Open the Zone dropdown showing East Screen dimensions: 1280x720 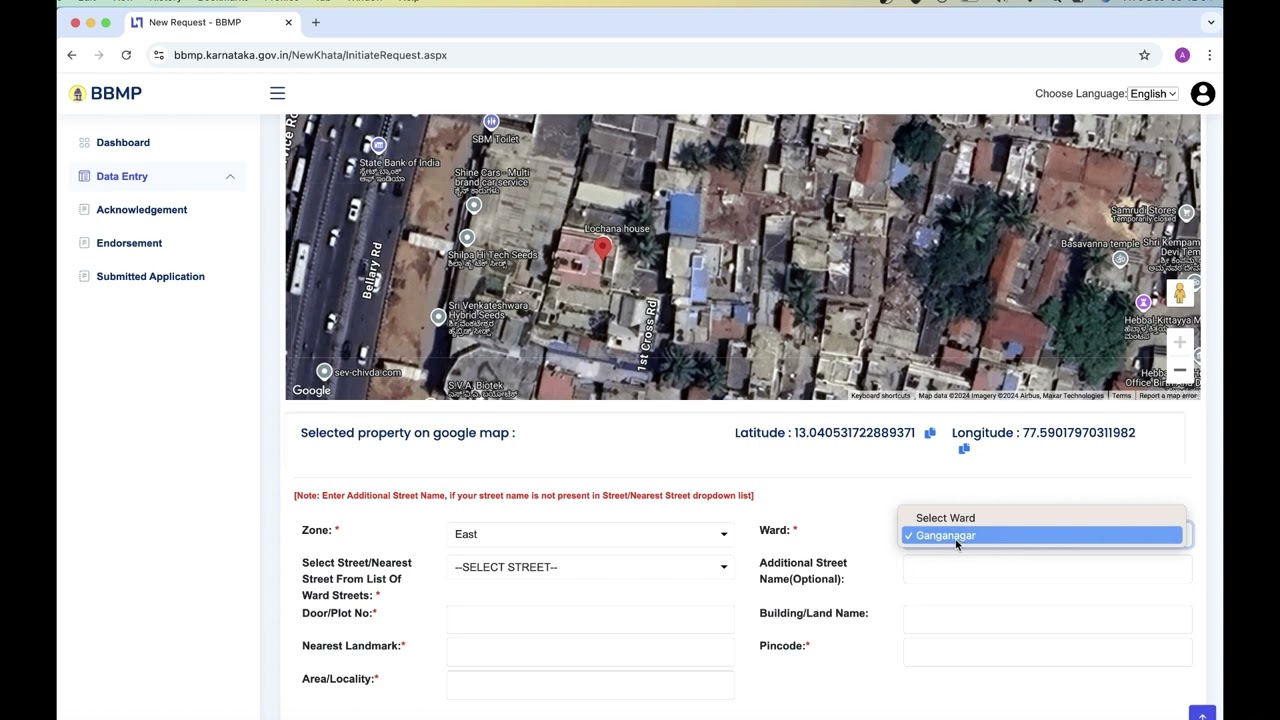pyautogui.click(x=590, y=534)
